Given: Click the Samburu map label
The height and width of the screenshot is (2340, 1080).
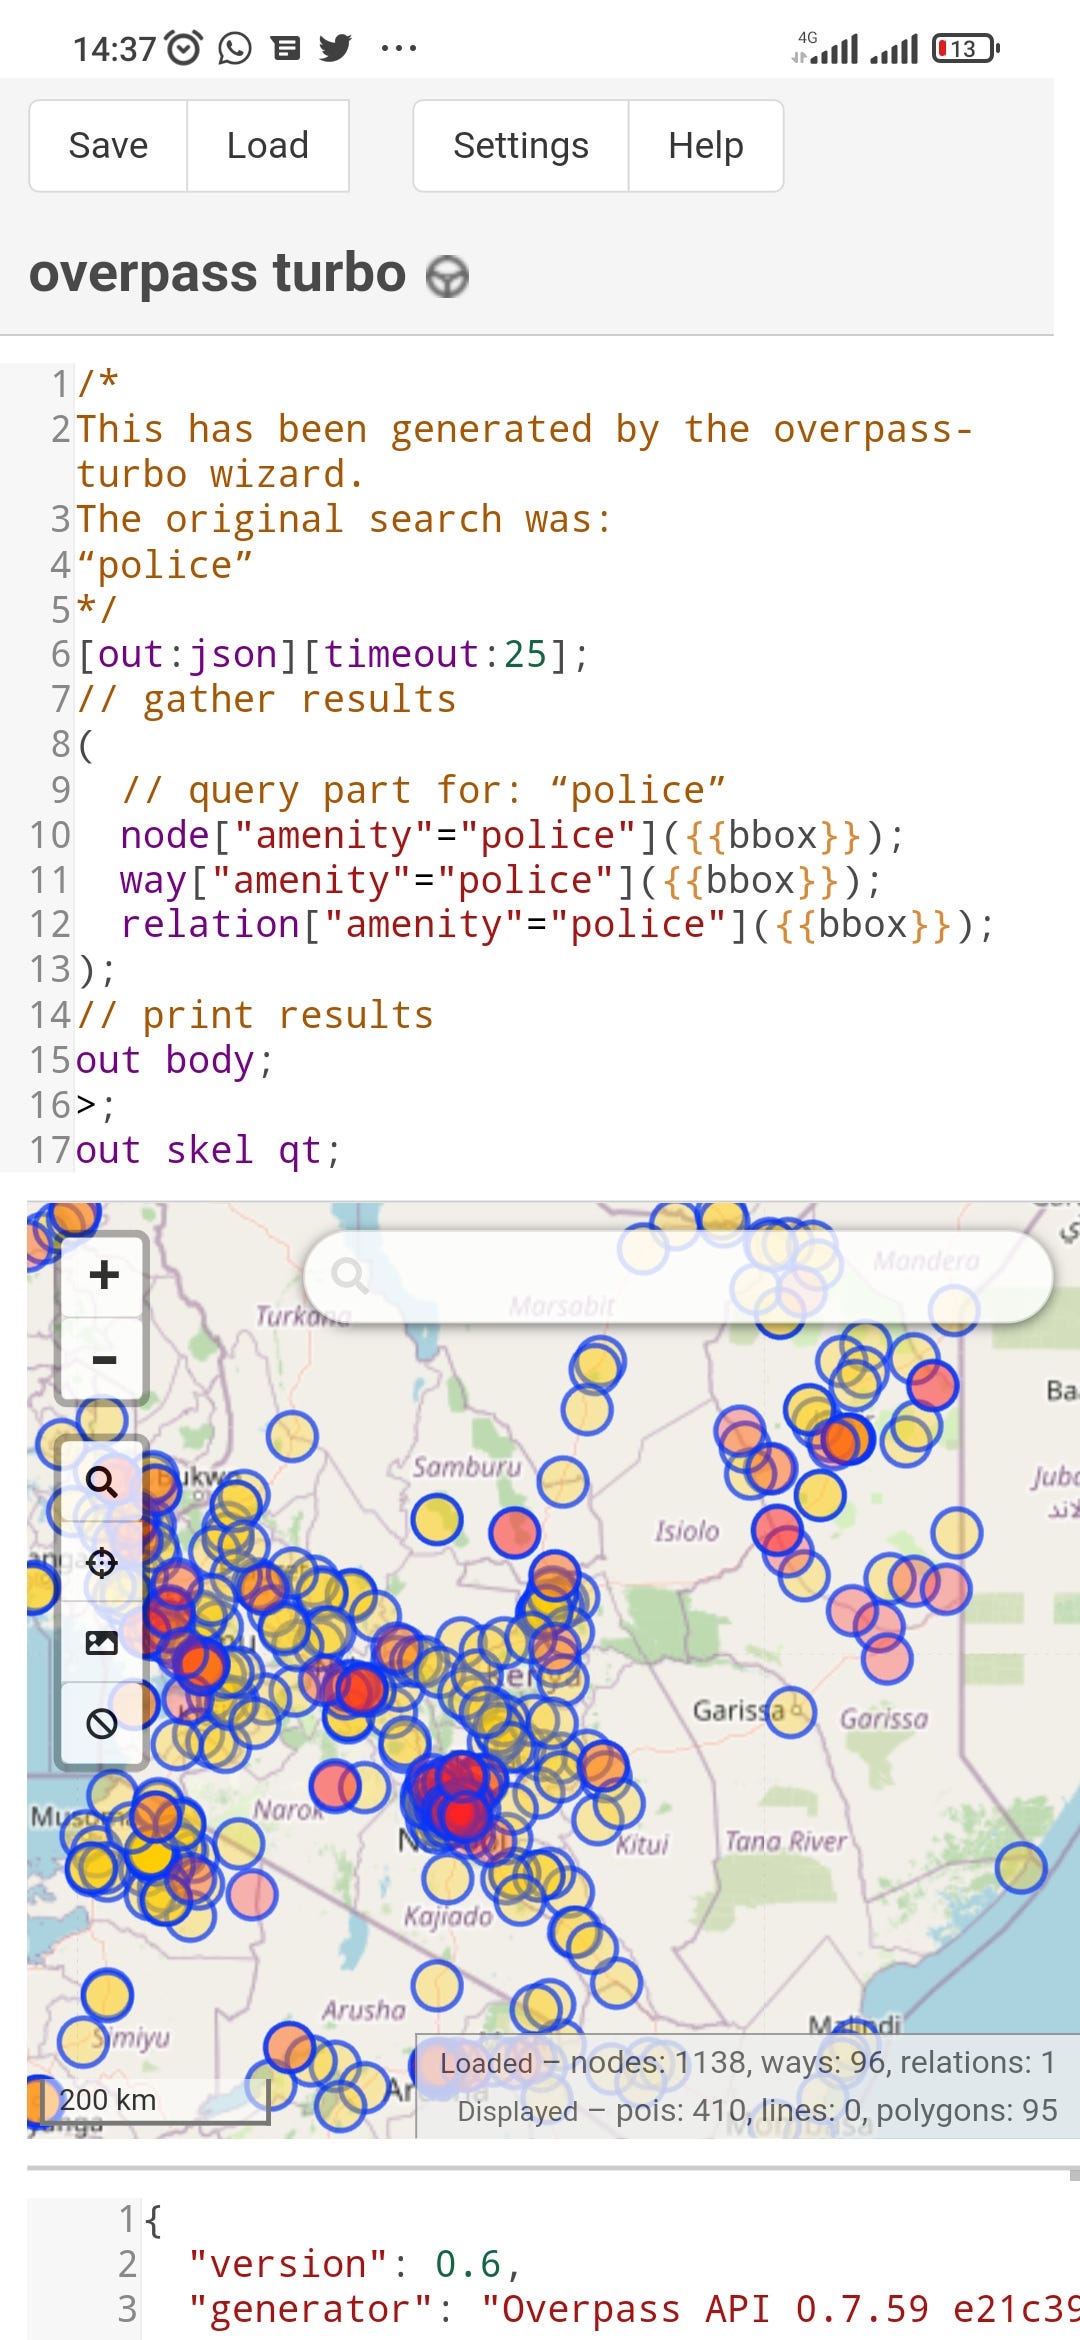Looking at the screenshot, I should 467,1467.
